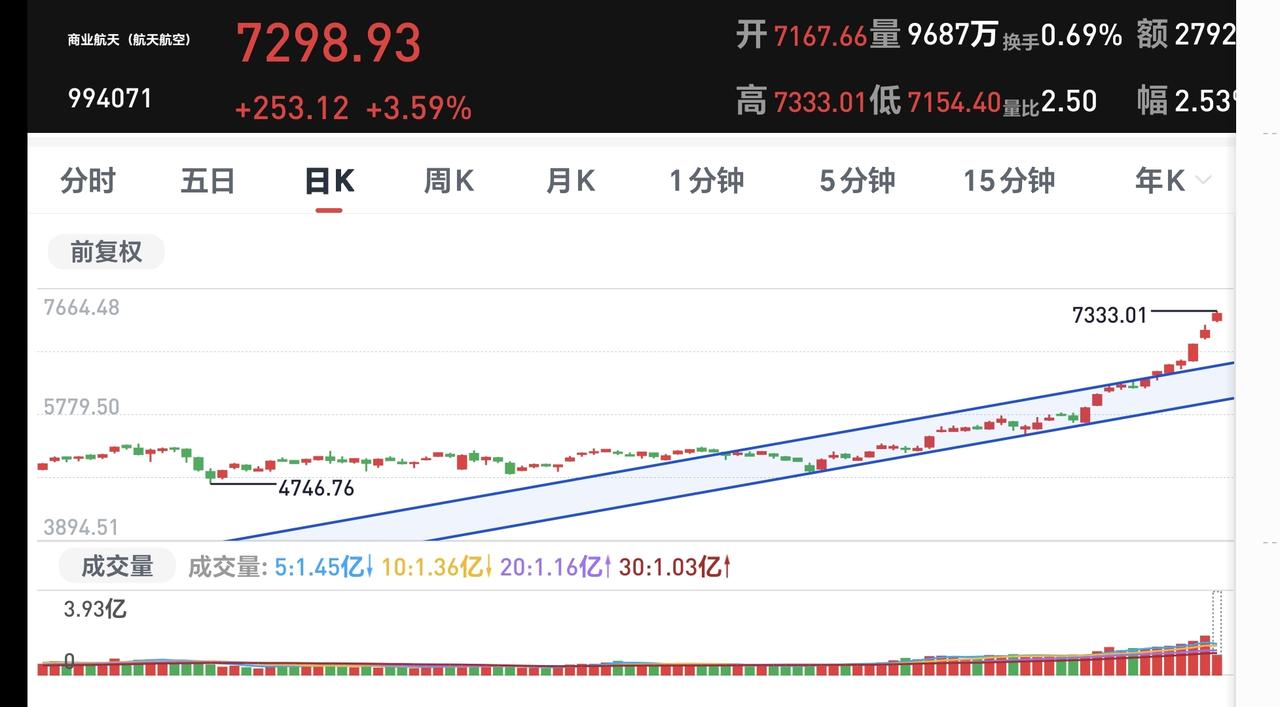The height and width of the screenshot is (707, 1280).
Task: Click the 4746.76 low label on chart
Action: (x=316, y=489)
